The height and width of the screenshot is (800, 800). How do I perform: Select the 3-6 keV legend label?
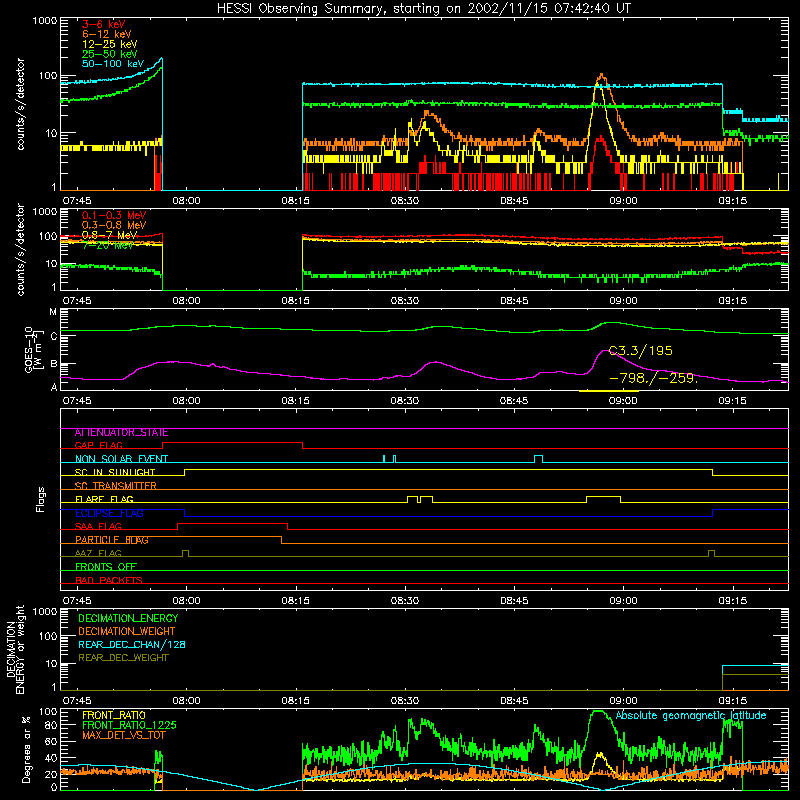[x=104, y=24]
